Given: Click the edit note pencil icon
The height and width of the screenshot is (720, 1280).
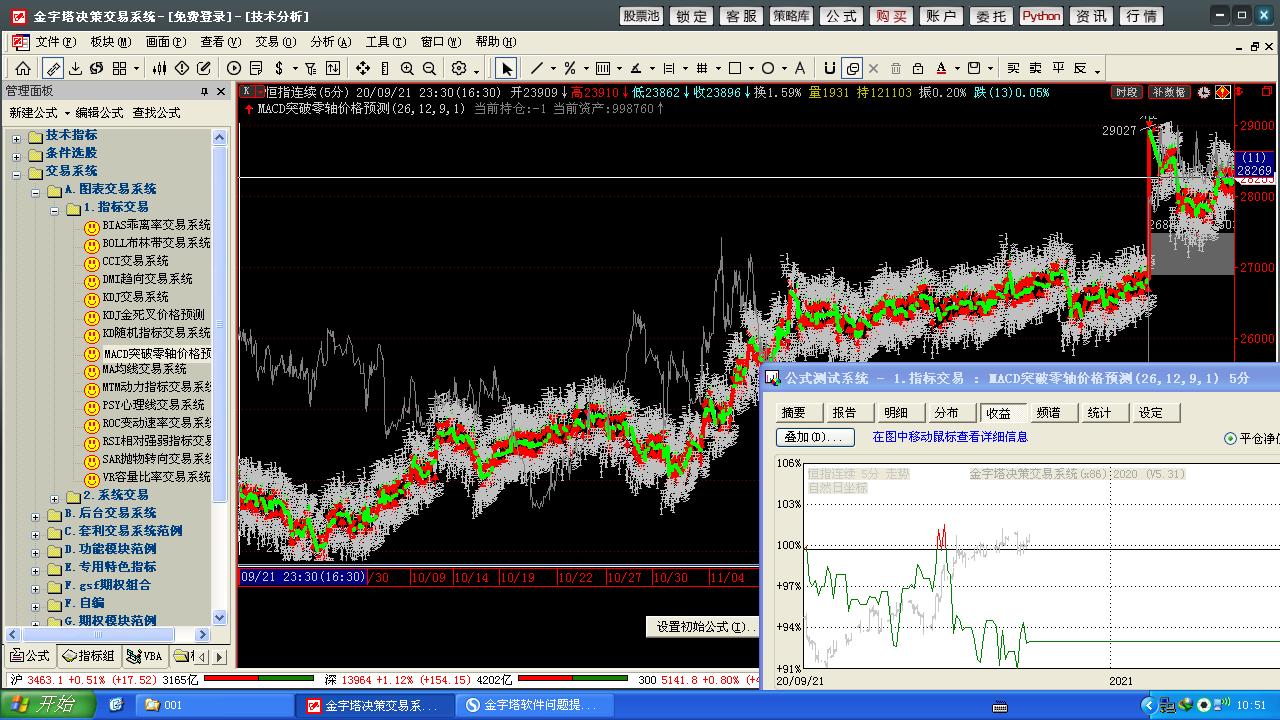Looking at the screenshot, I should pyautogui.click(x=204, y=68).
